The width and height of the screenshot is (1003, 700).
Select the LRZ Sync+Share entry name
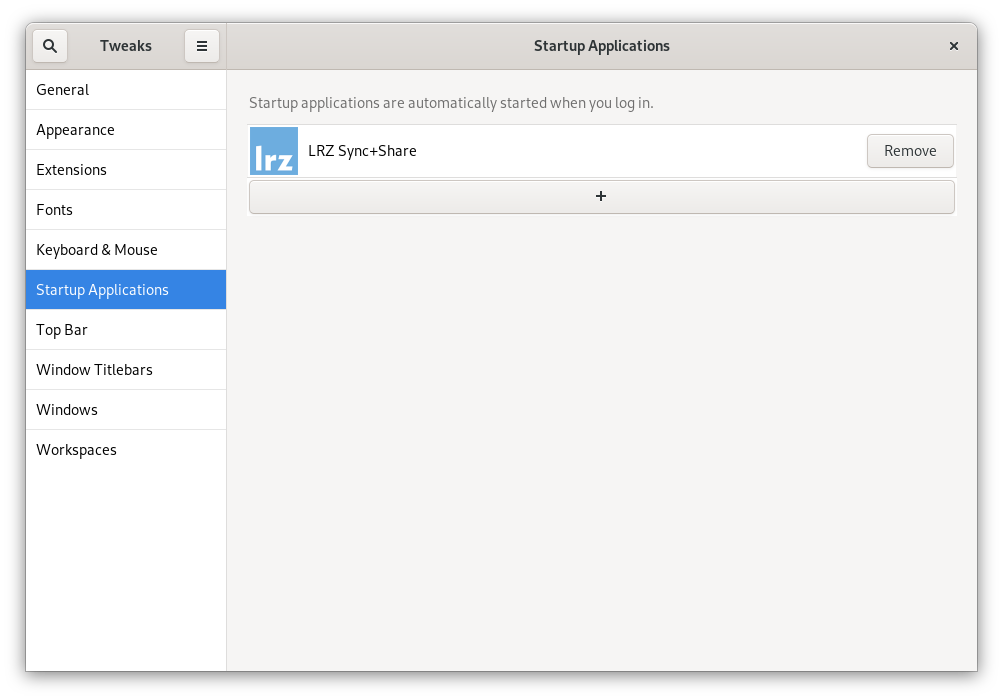coord(362,151)
